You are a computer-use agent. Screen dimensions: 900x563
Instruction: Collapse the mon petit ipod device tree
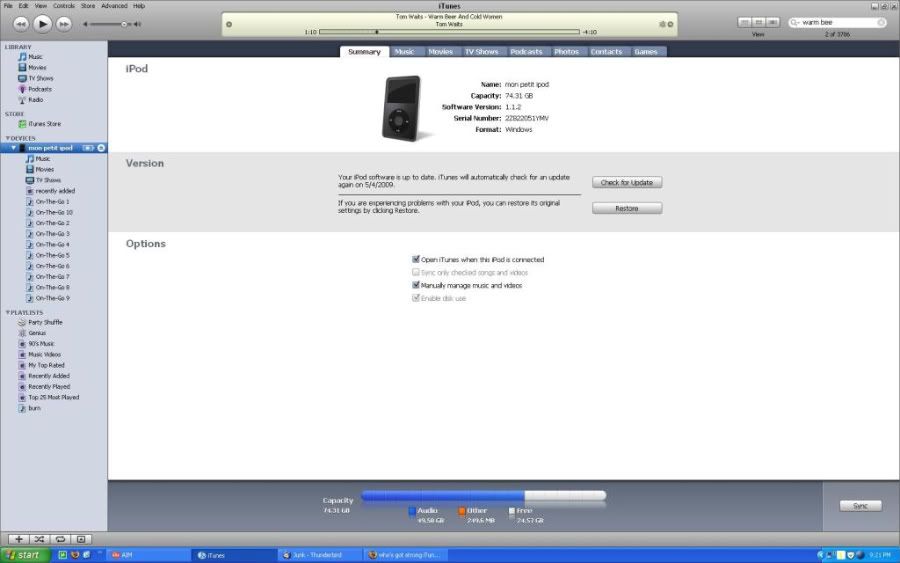pos(13,148)
